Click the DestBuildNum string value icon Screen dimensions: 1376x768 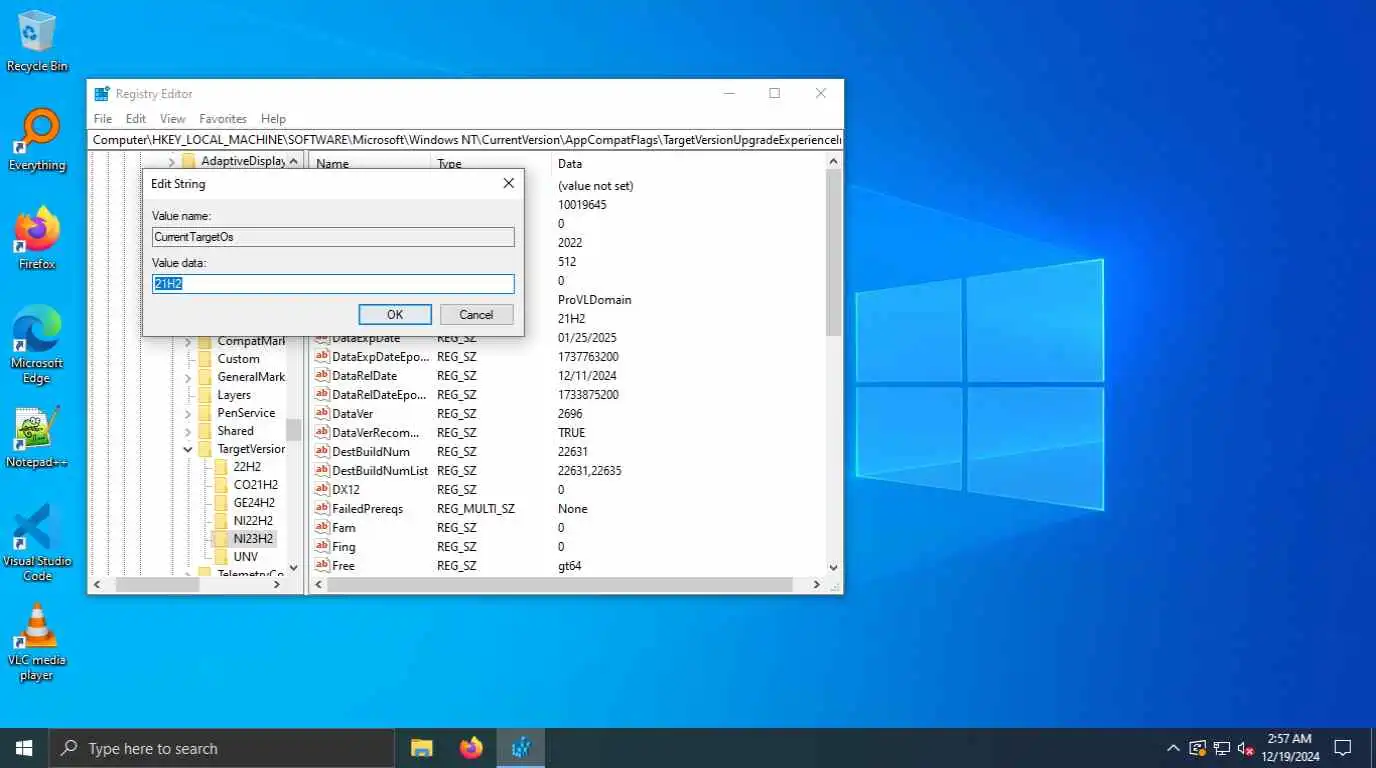point(322,451)
